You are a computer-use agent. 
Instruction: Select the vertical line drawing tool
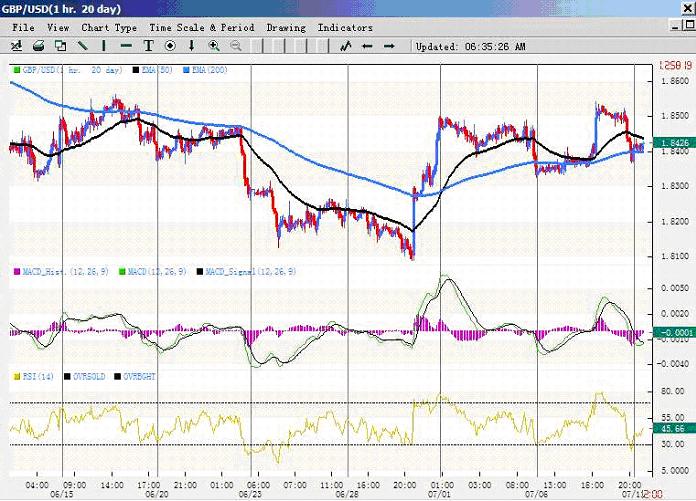(104, 46)
